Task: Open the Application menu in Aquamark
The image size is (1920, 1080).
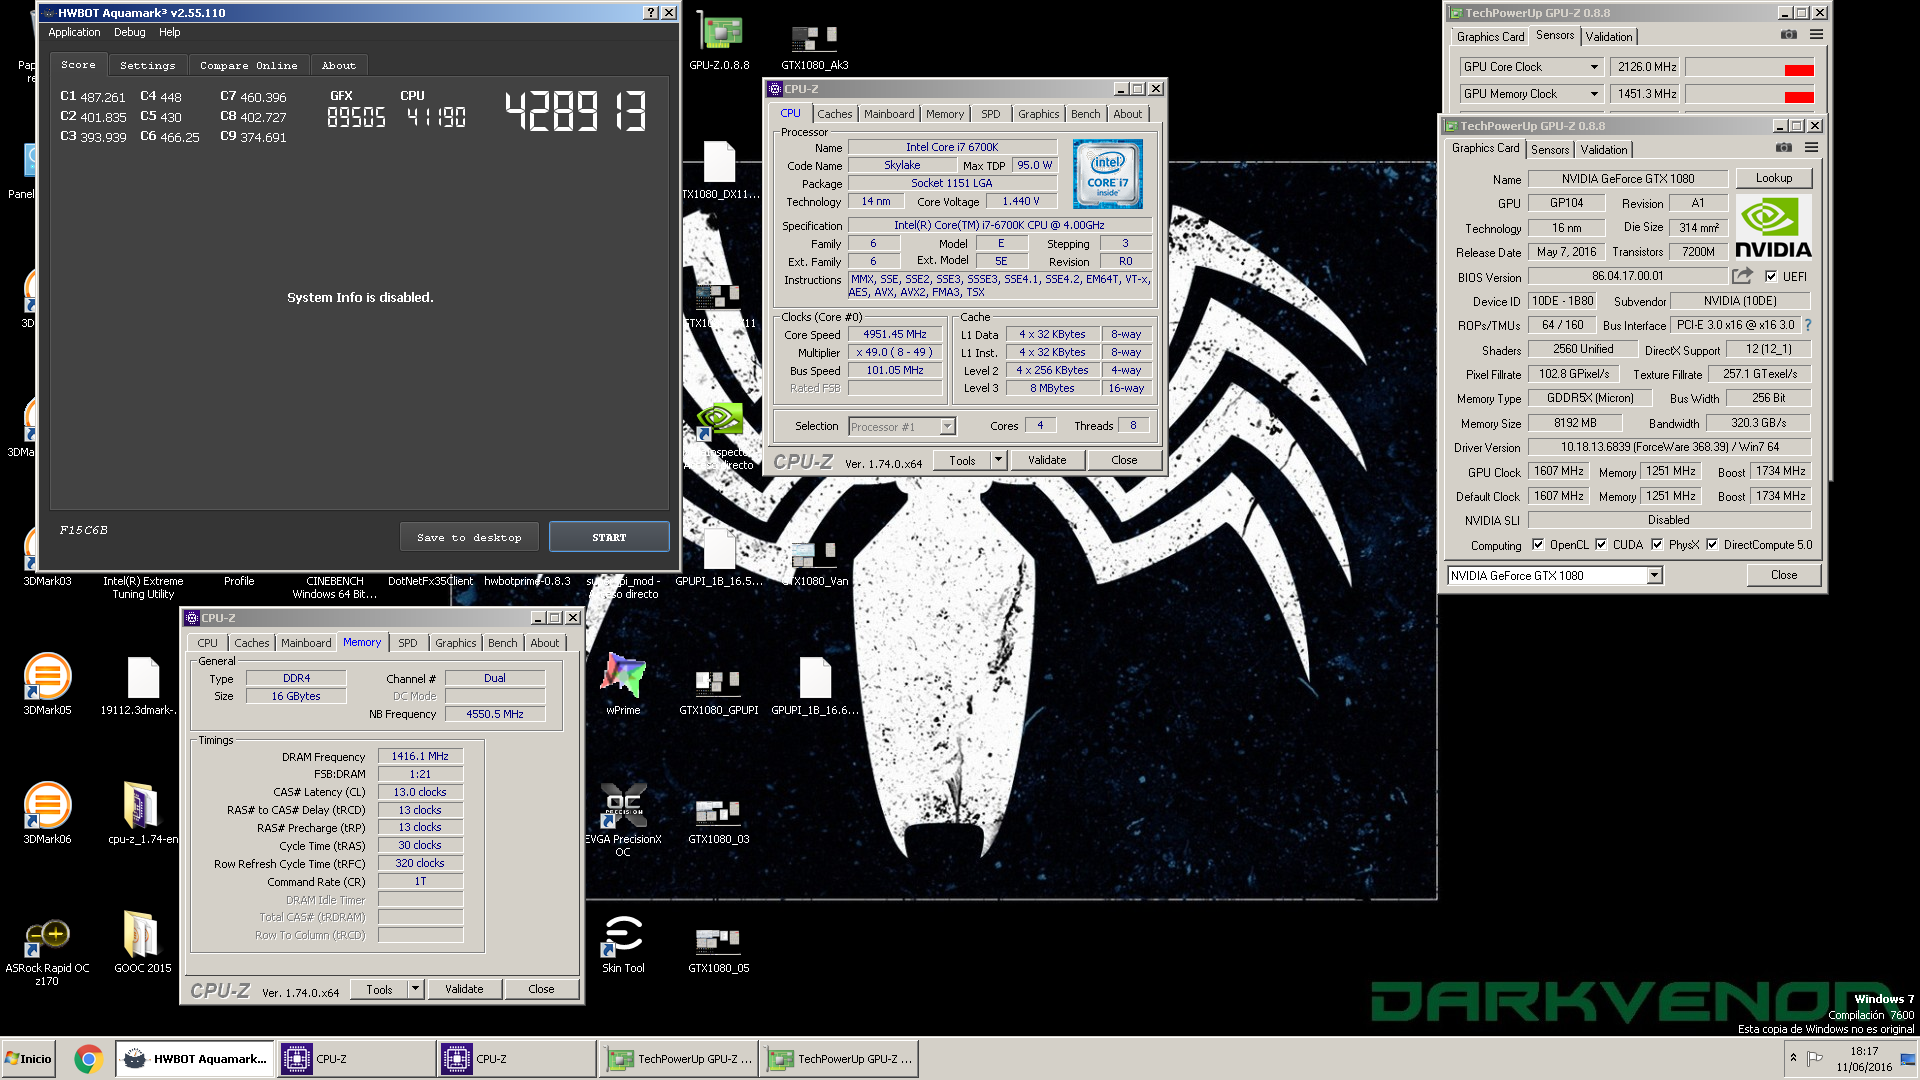Action: pyautogui.click(x=74, y=32)
